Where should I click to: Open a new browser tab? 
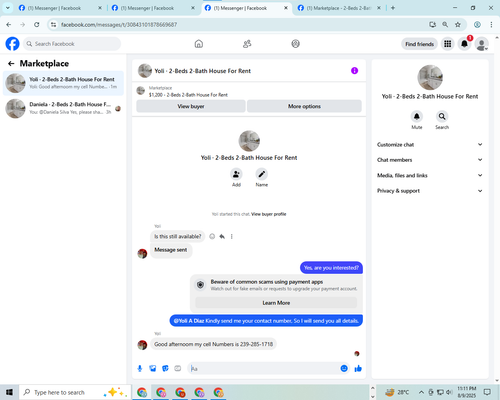[x=393, y=8]
